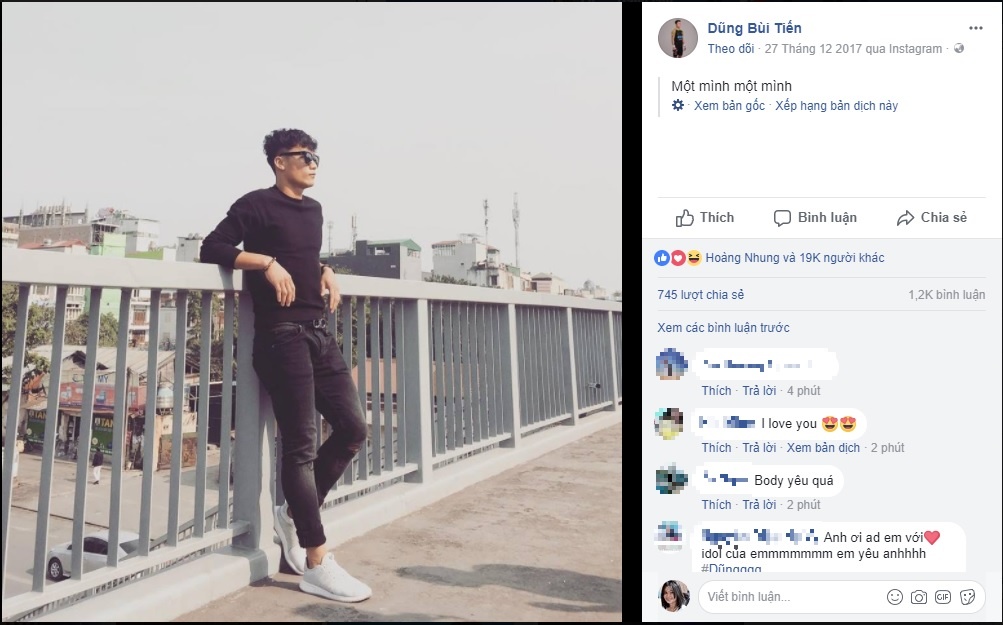Open the GIF picker in the comment box

(x=941, y=597)
